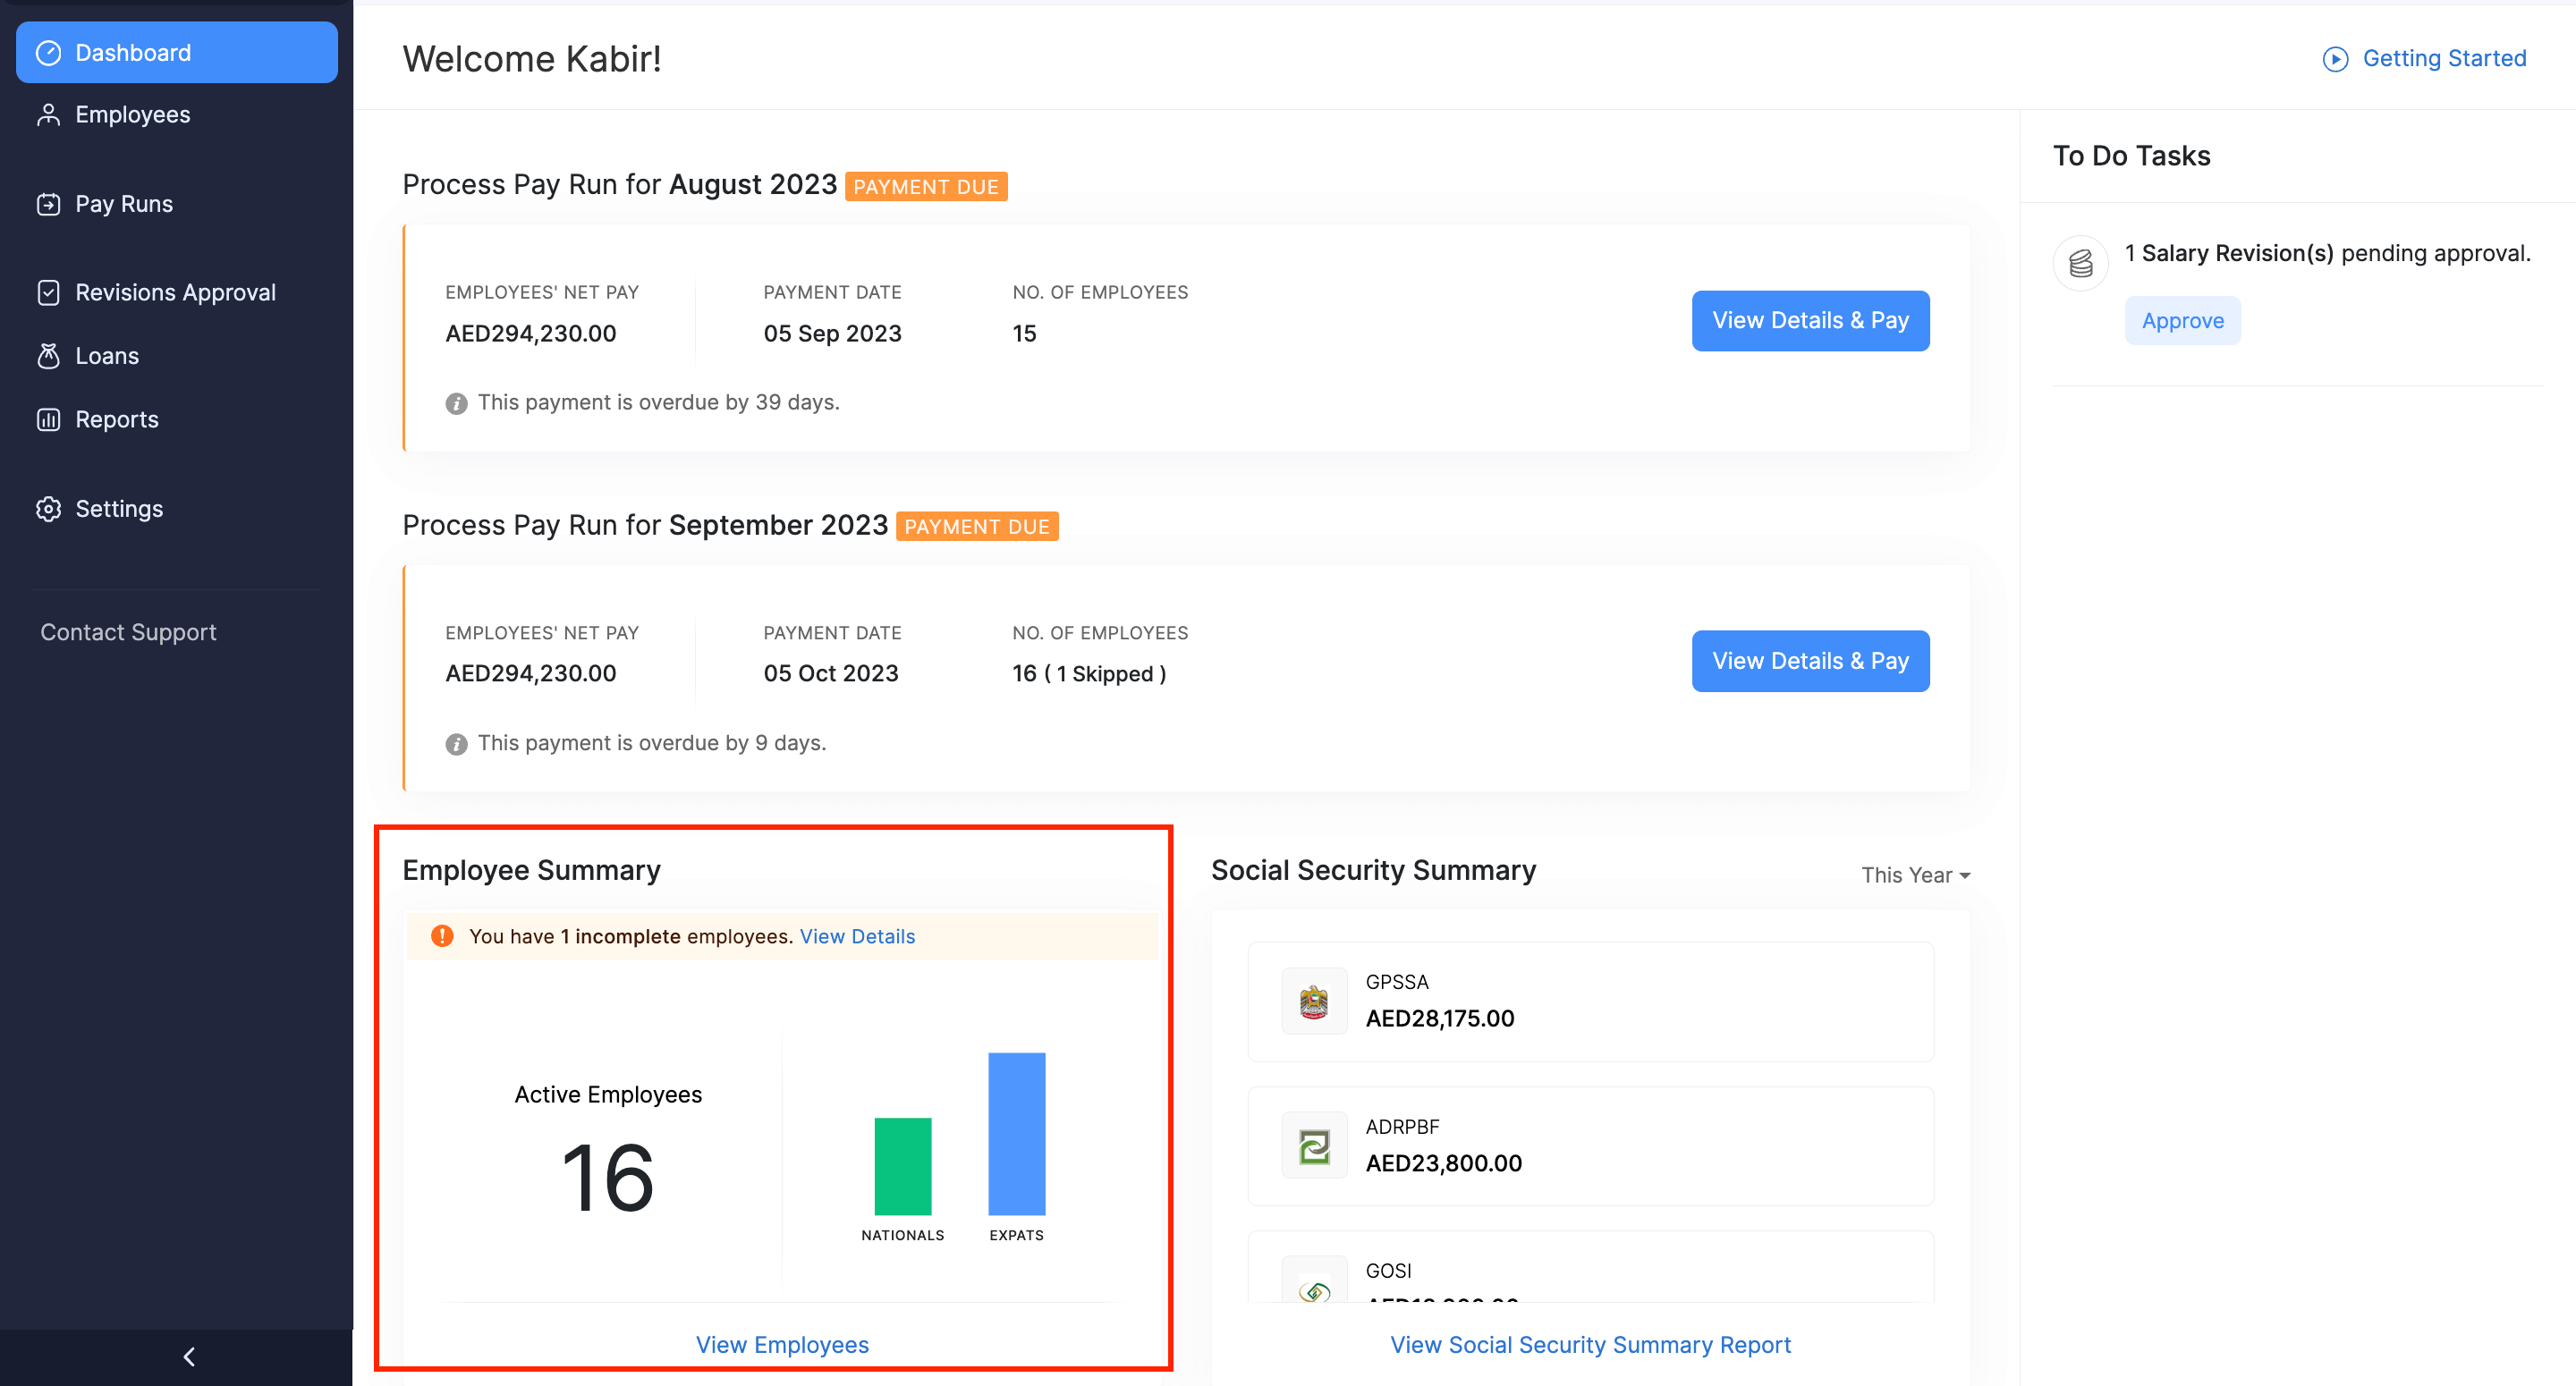Click the Revisions Approval checkmark icon
Viewport: 2576px width, 1386px height.
pyautogui.click(x=48, y=292)
